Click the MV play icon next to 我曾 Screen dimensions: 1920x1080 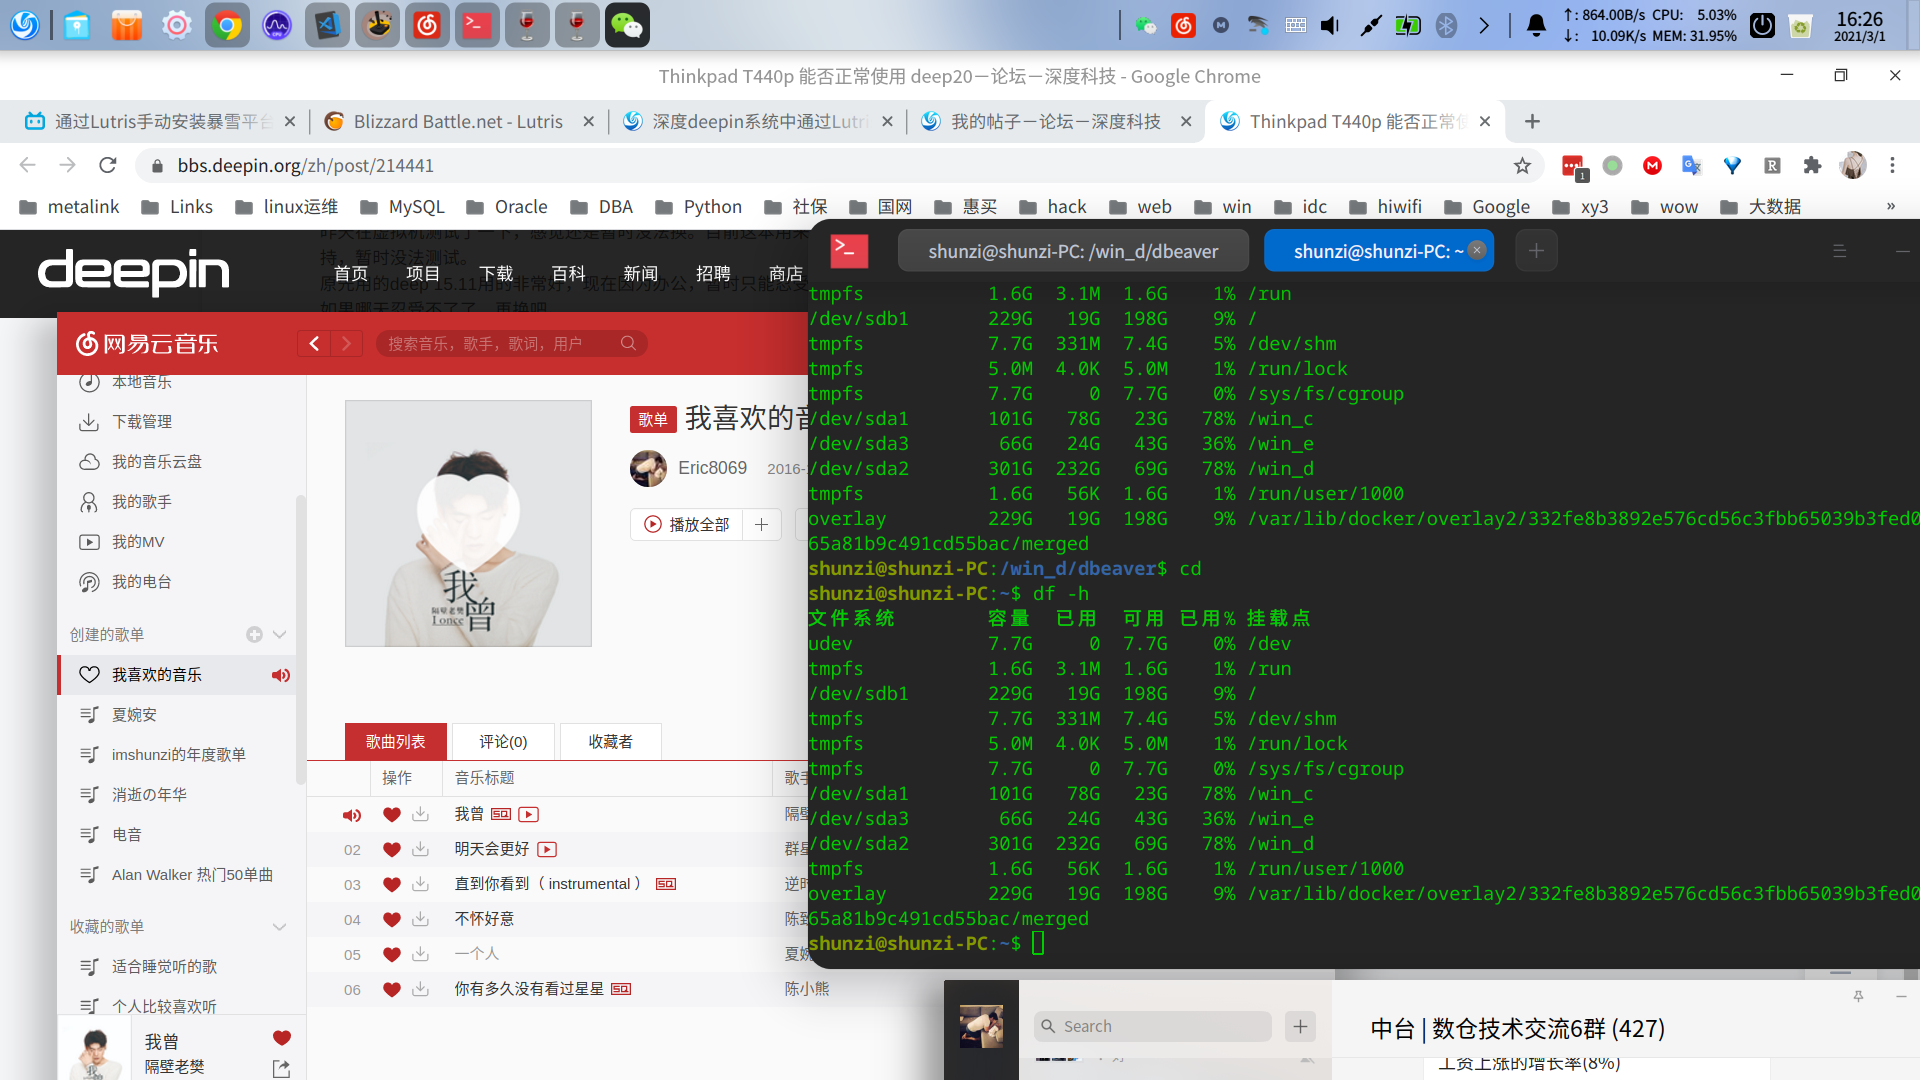coord(529,814)
